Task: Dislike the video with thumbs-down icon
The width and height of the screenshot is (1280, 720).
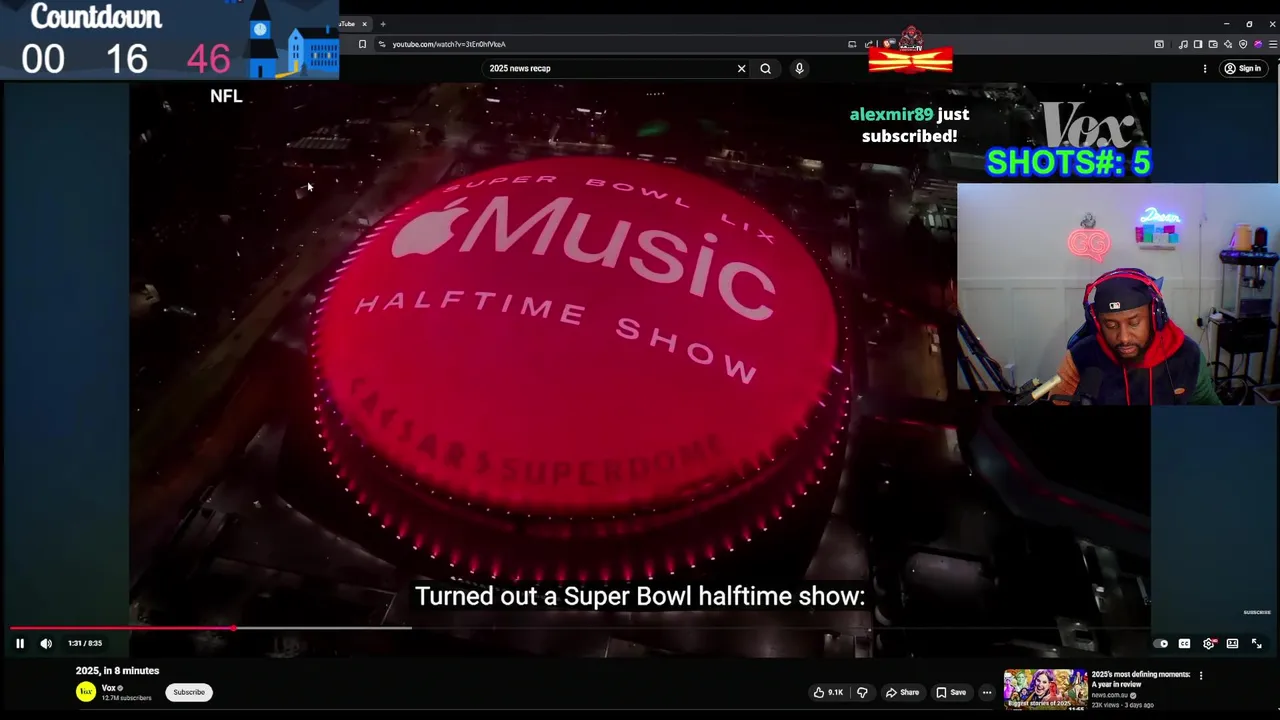Action: [862, 692]
